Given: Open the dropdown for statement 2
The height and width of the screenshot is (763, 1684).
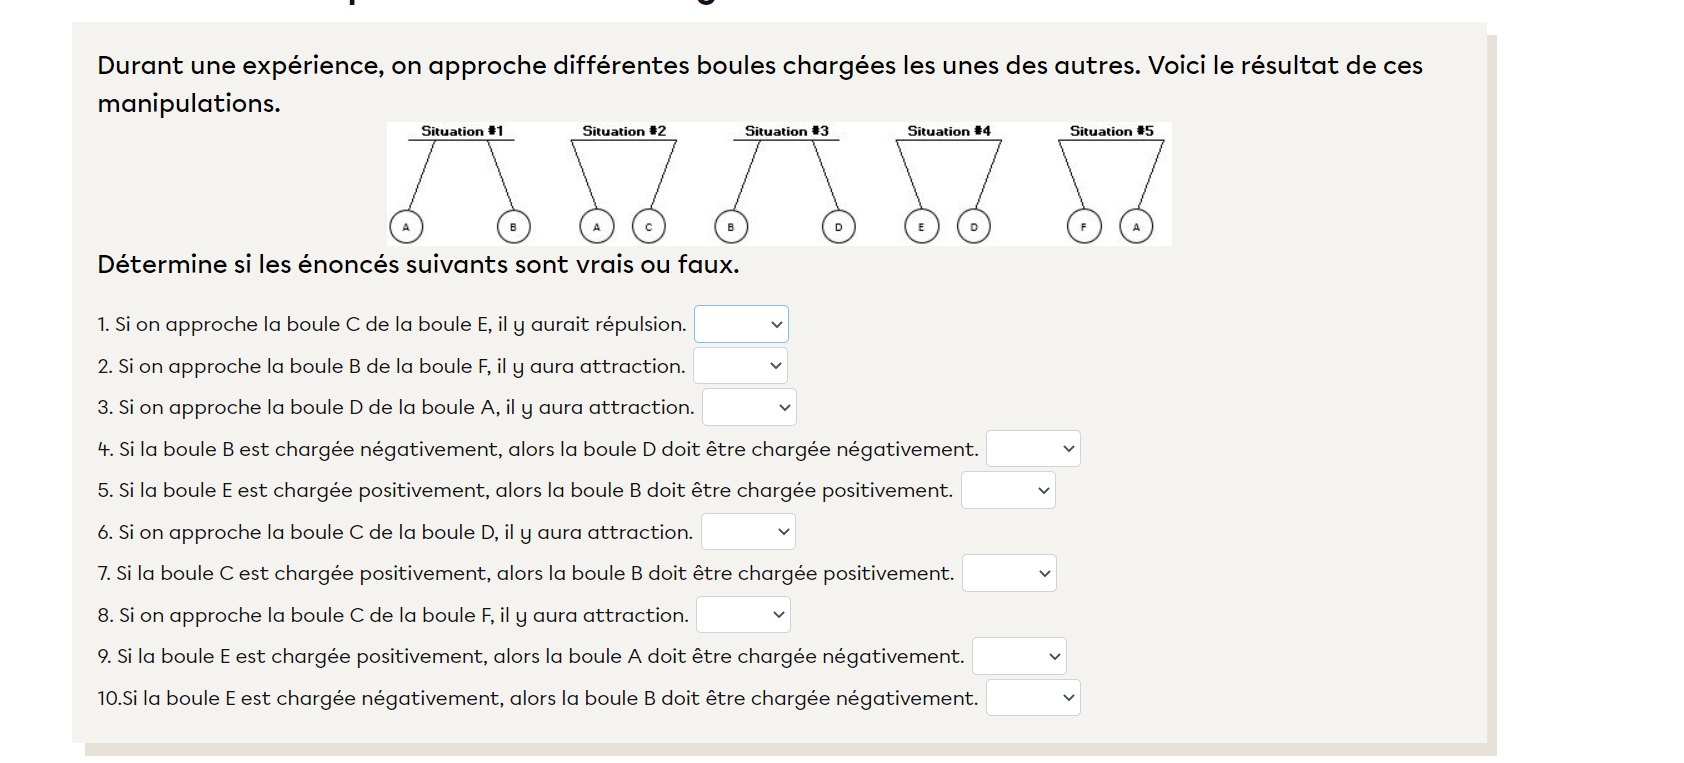Looking at the screenshot, I should 740,366.
